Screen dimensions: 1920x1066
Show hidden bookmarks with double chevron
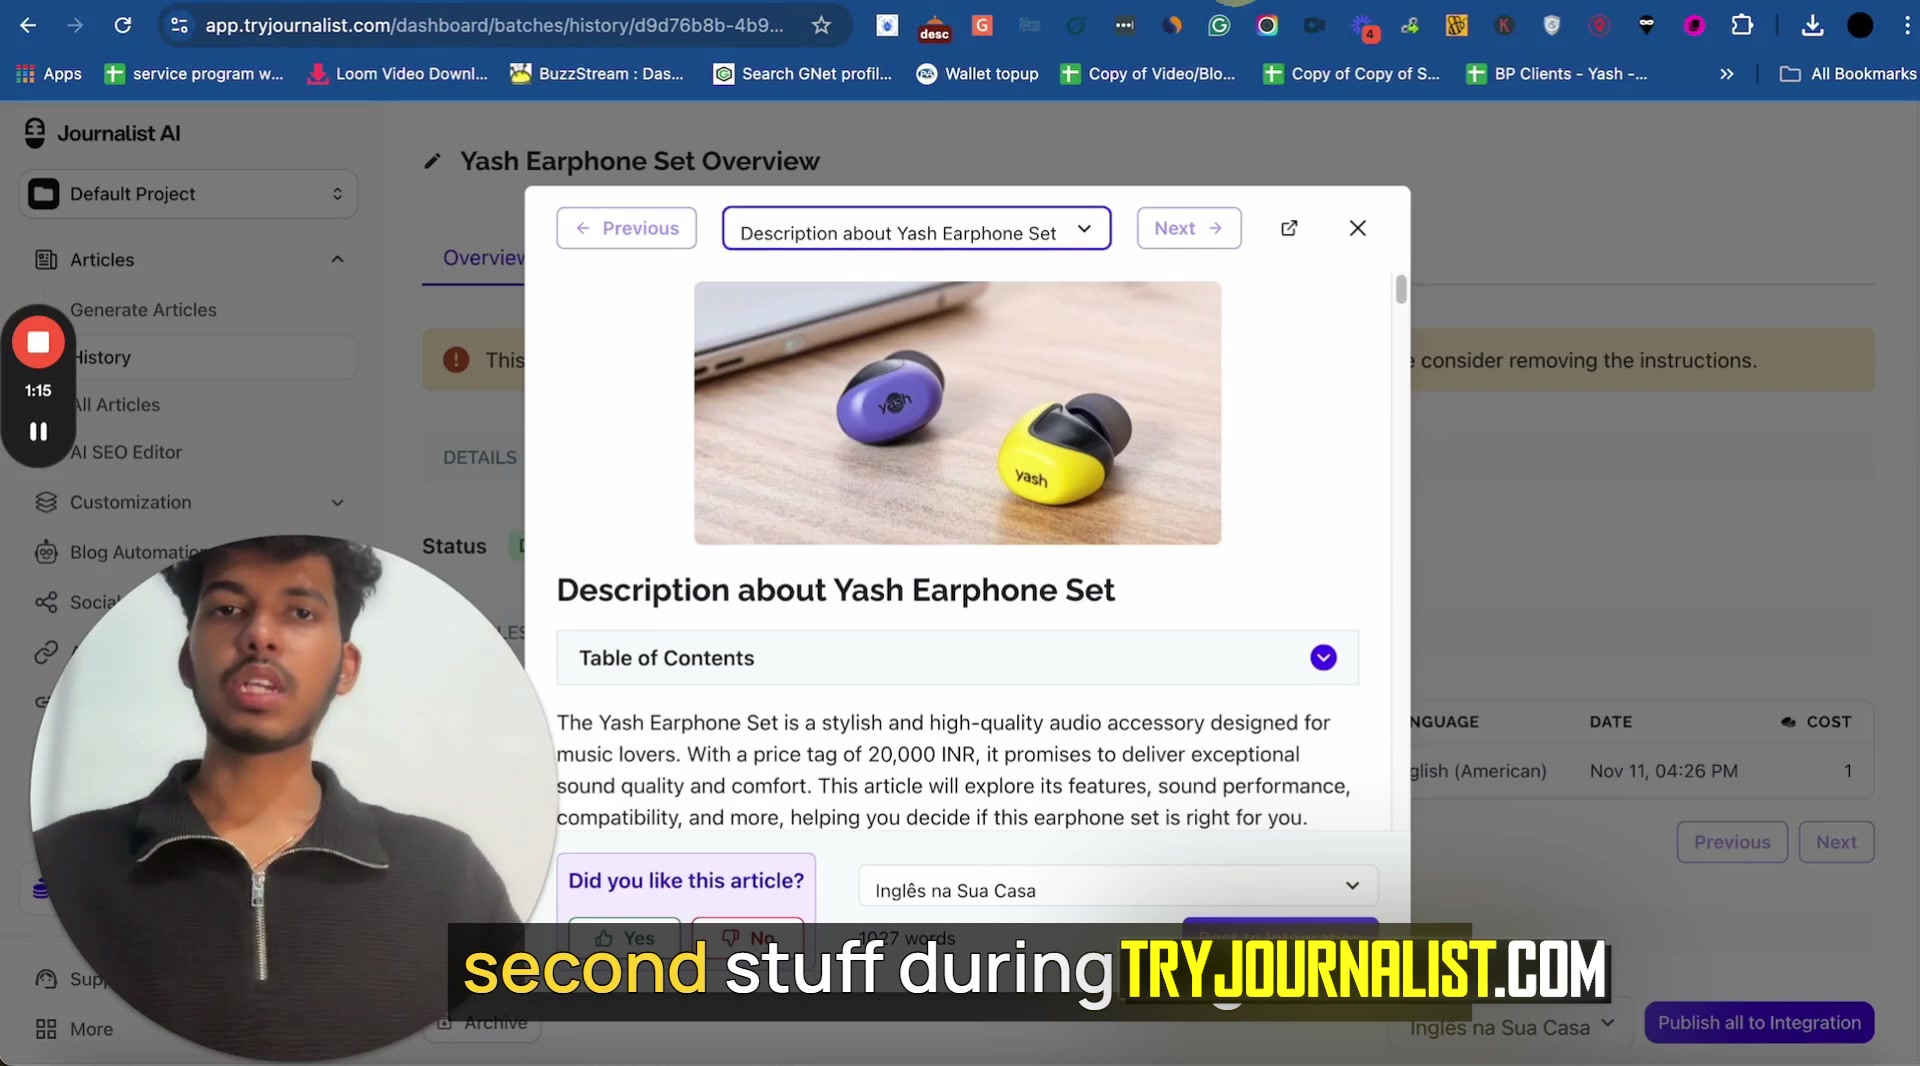(1726, 74)
